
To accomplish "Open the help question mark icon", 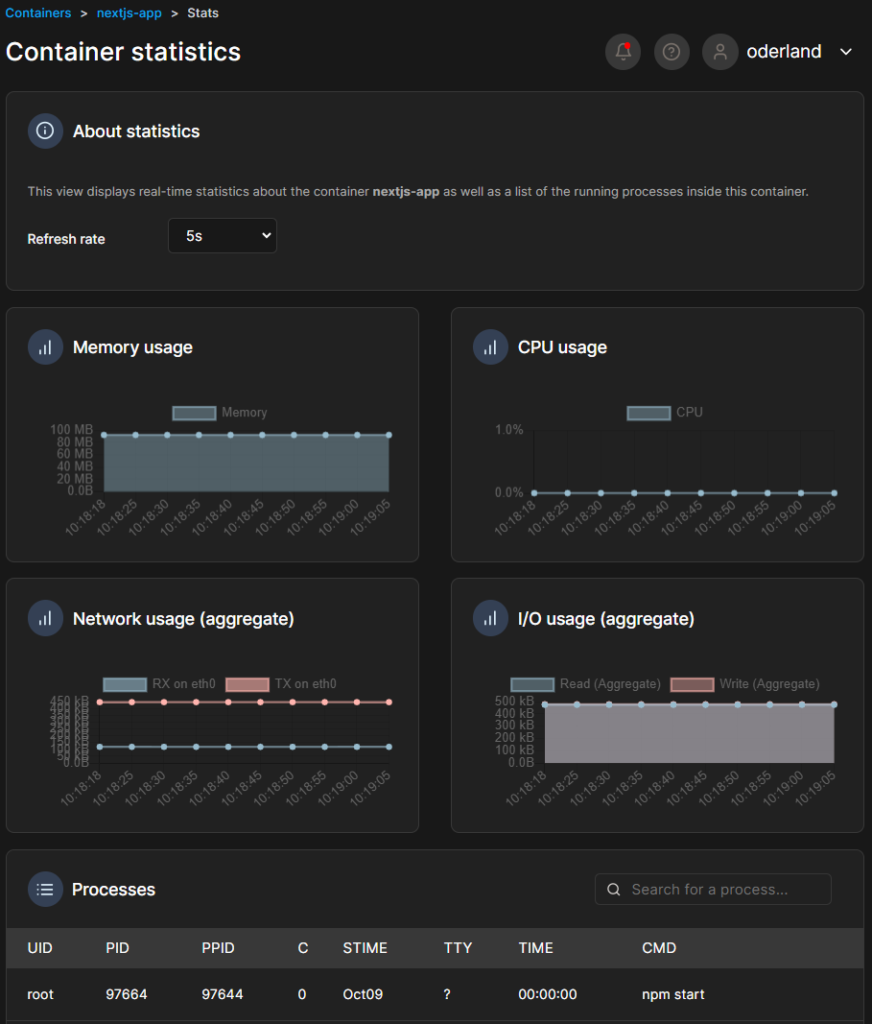I will coord(671,52).
